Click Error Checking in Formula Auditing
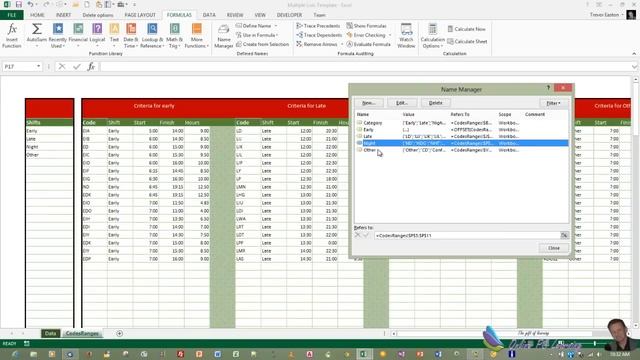Screen dimensions: 640x360 366,35
